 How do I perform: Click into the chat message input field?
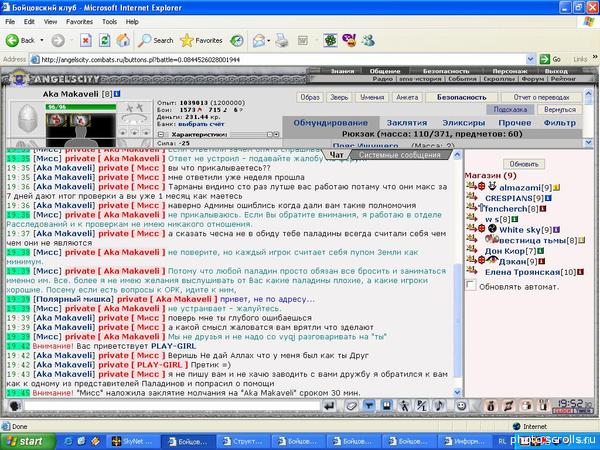[172, 406]
